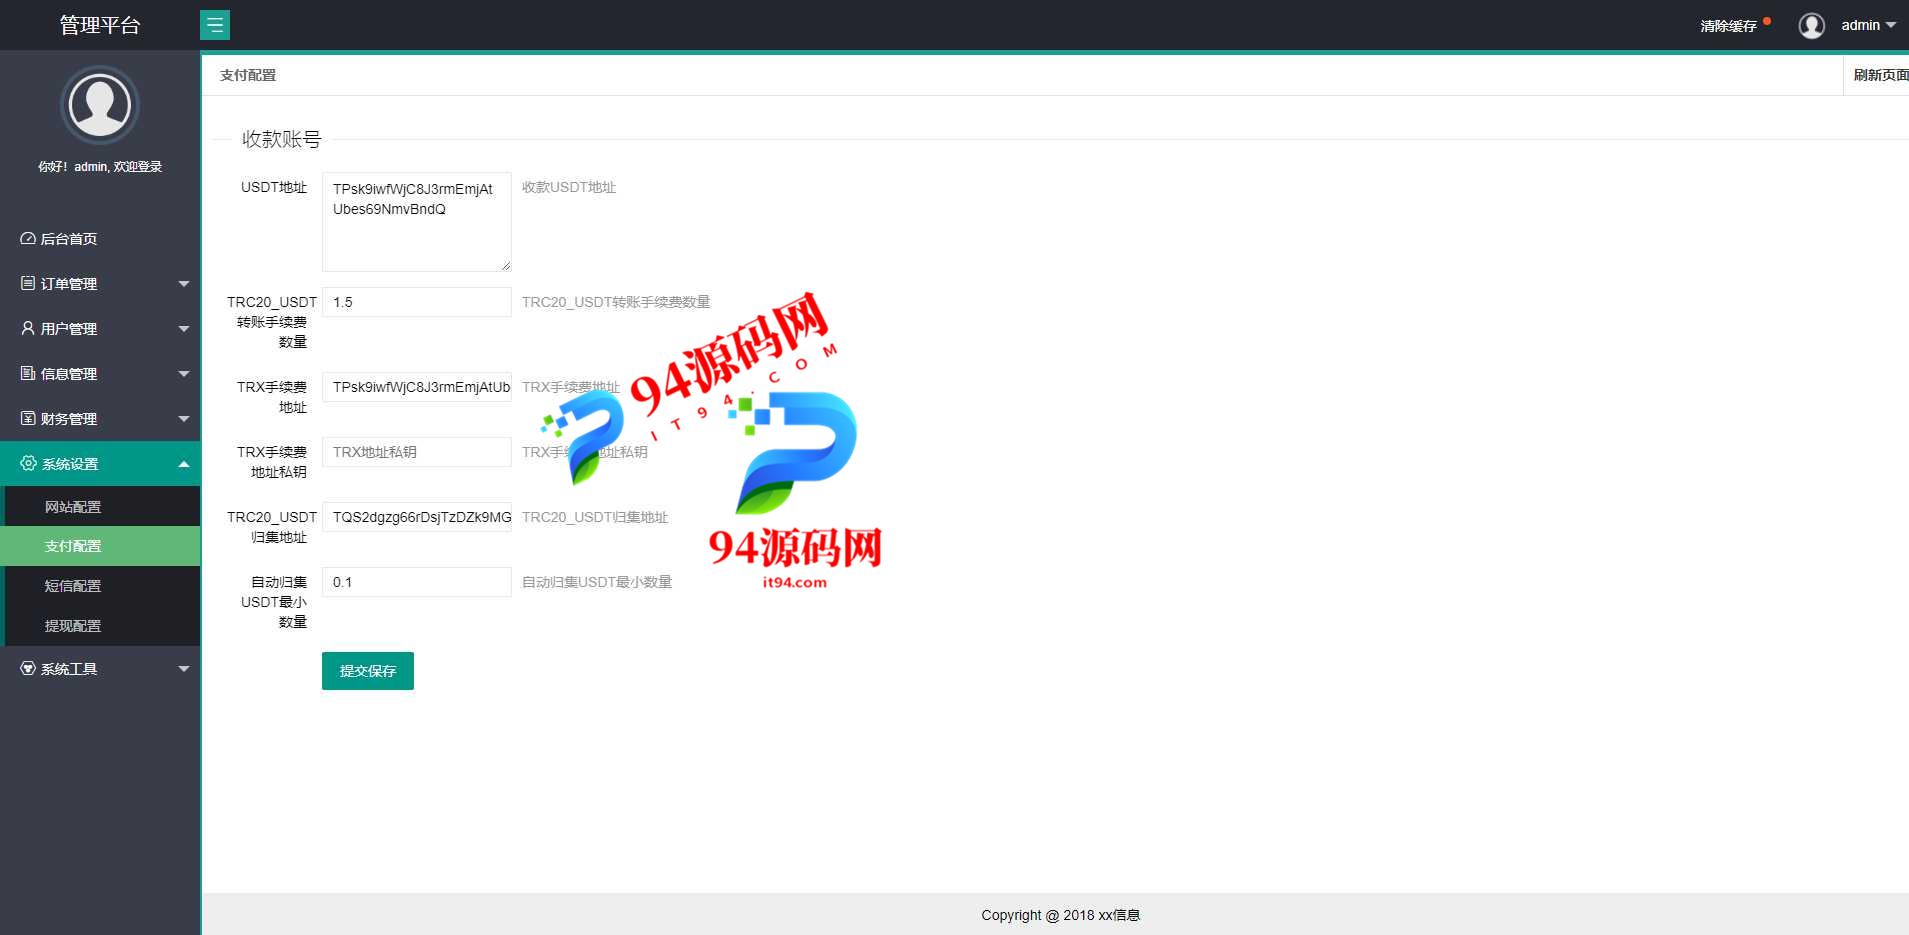
Task: Click 订单管理 menu label
Action: 69,284
